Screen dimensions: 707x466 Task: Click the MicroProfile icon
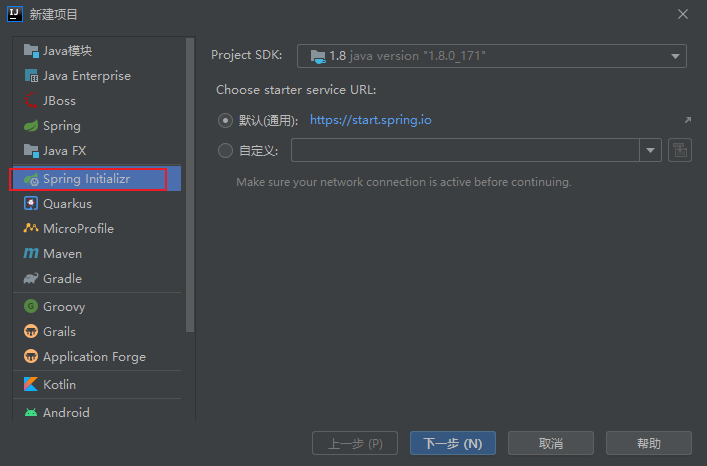tap(31, 228)
